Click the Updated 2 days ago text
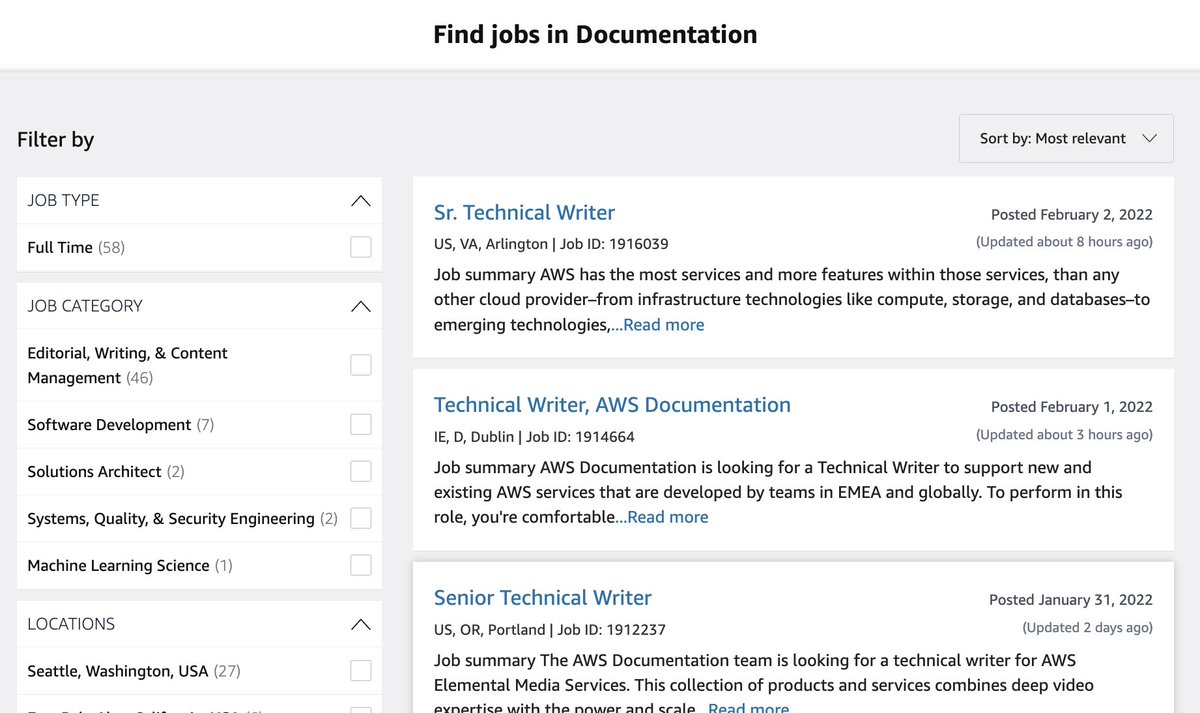 coord(1087,628)
